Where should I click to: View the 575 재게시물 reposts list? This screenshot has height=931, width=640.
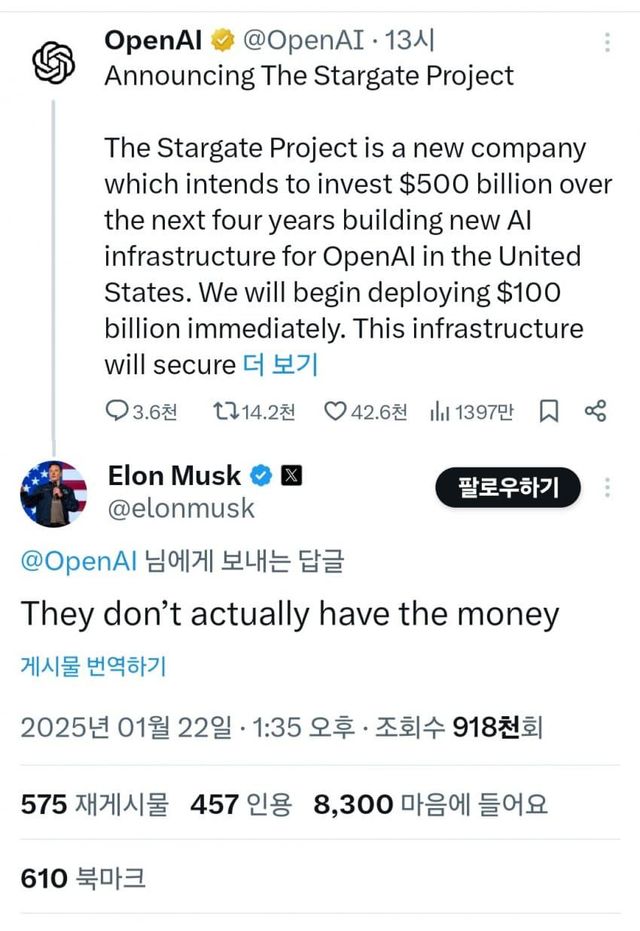[95, 803]
